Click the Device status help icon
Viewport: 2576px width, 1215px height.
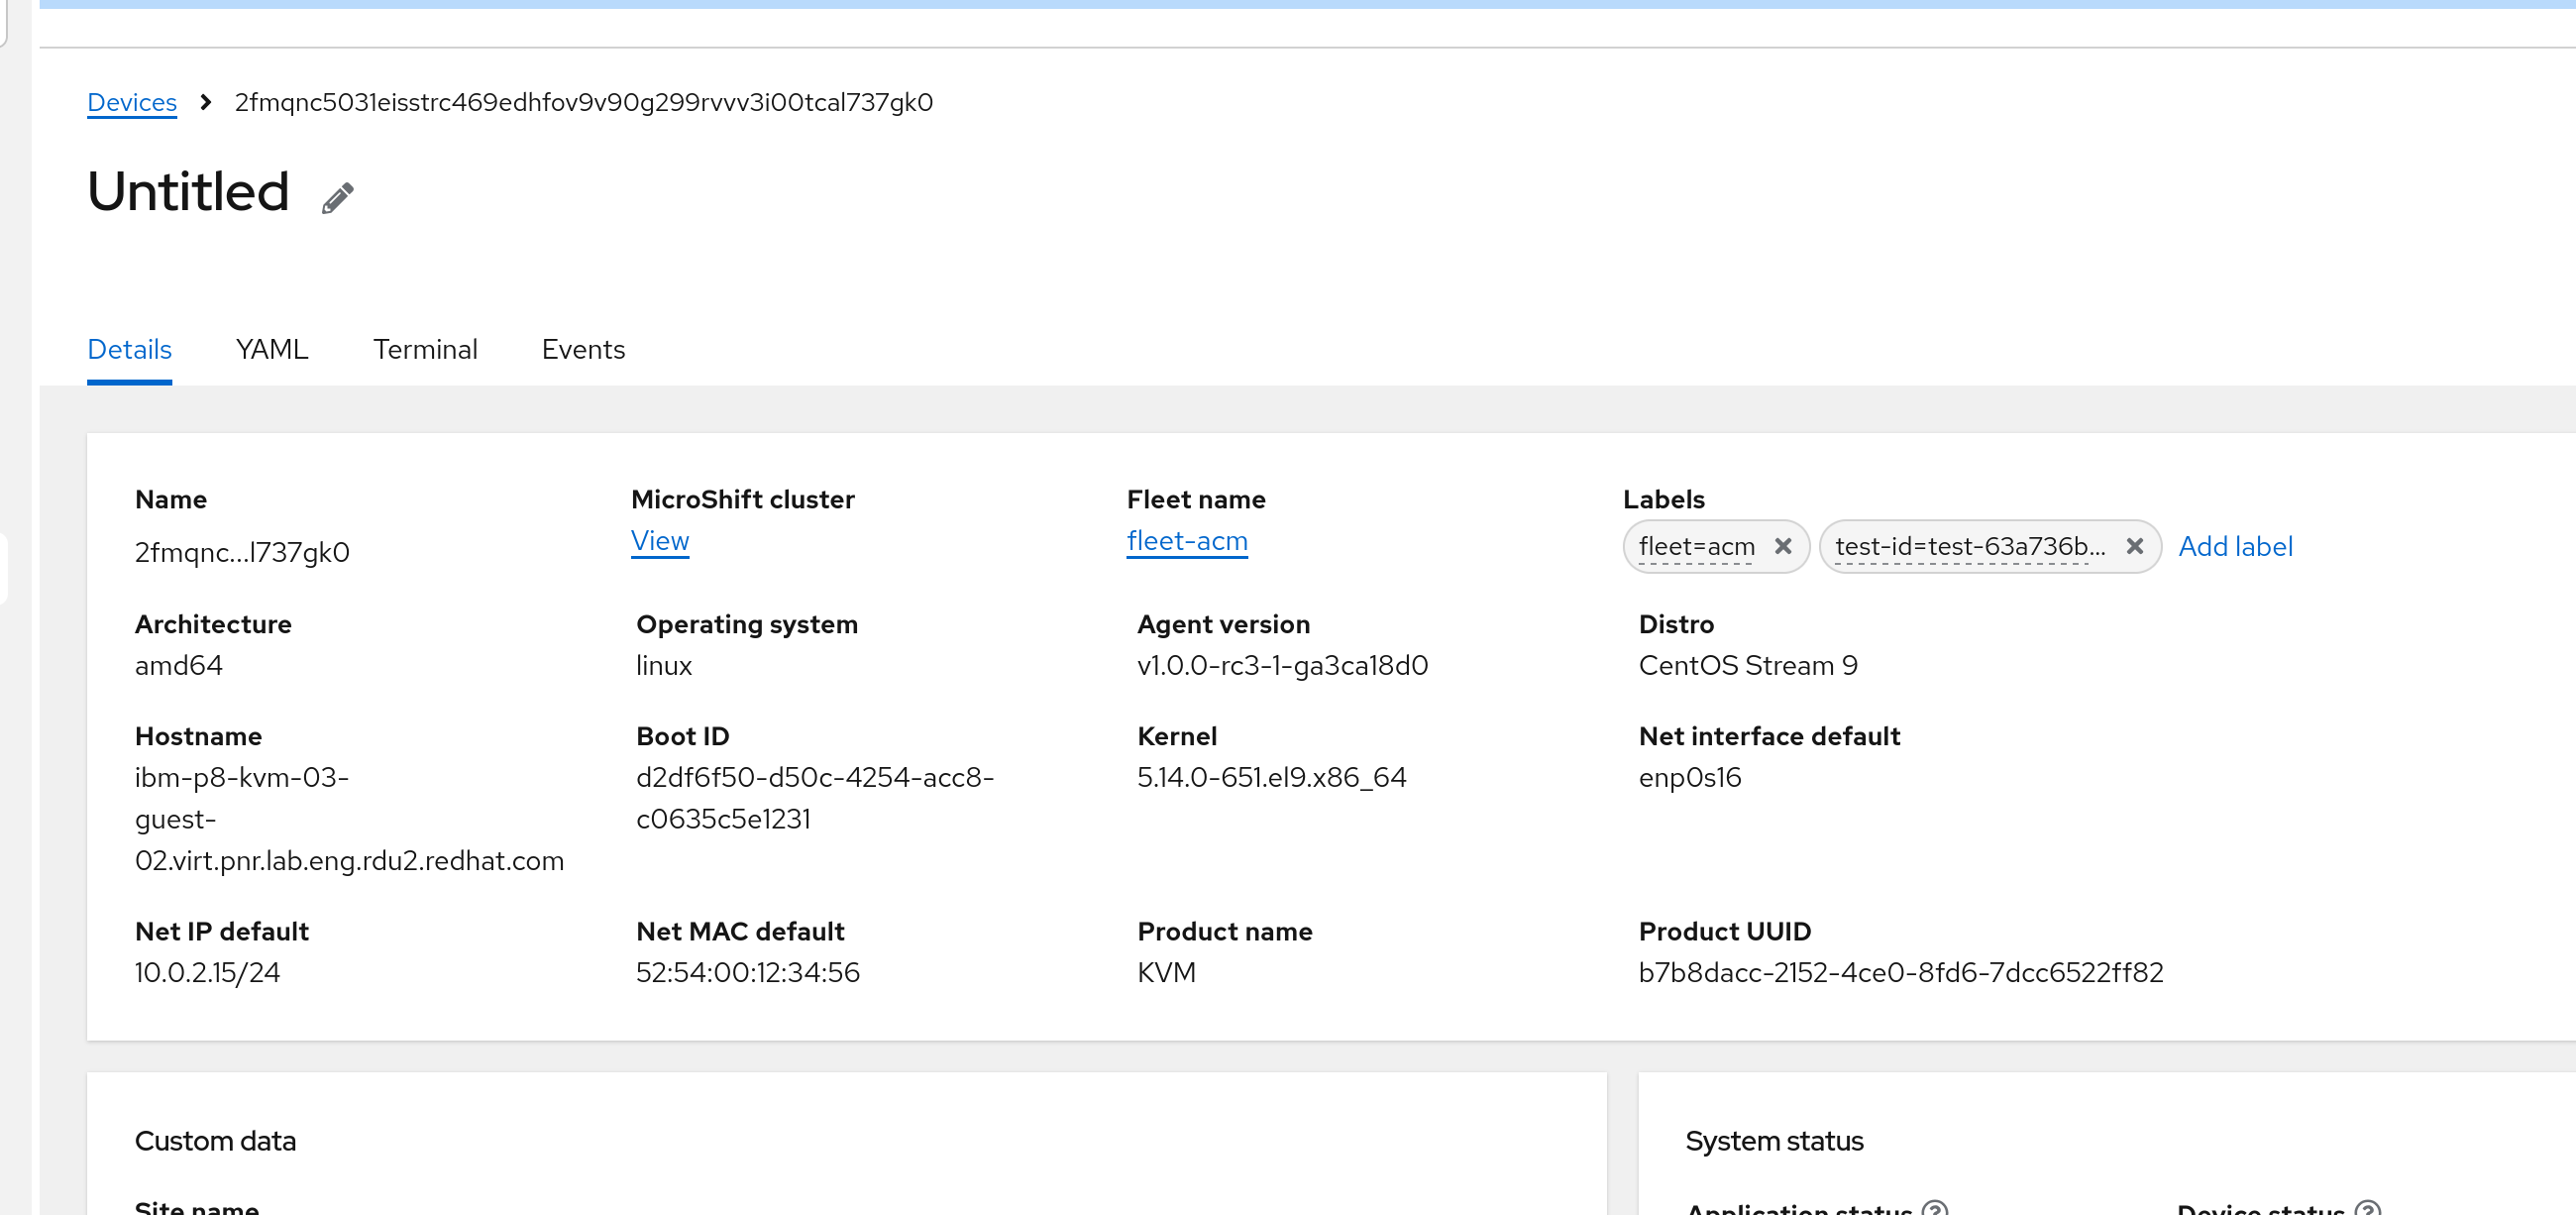coord(2367,1208)
